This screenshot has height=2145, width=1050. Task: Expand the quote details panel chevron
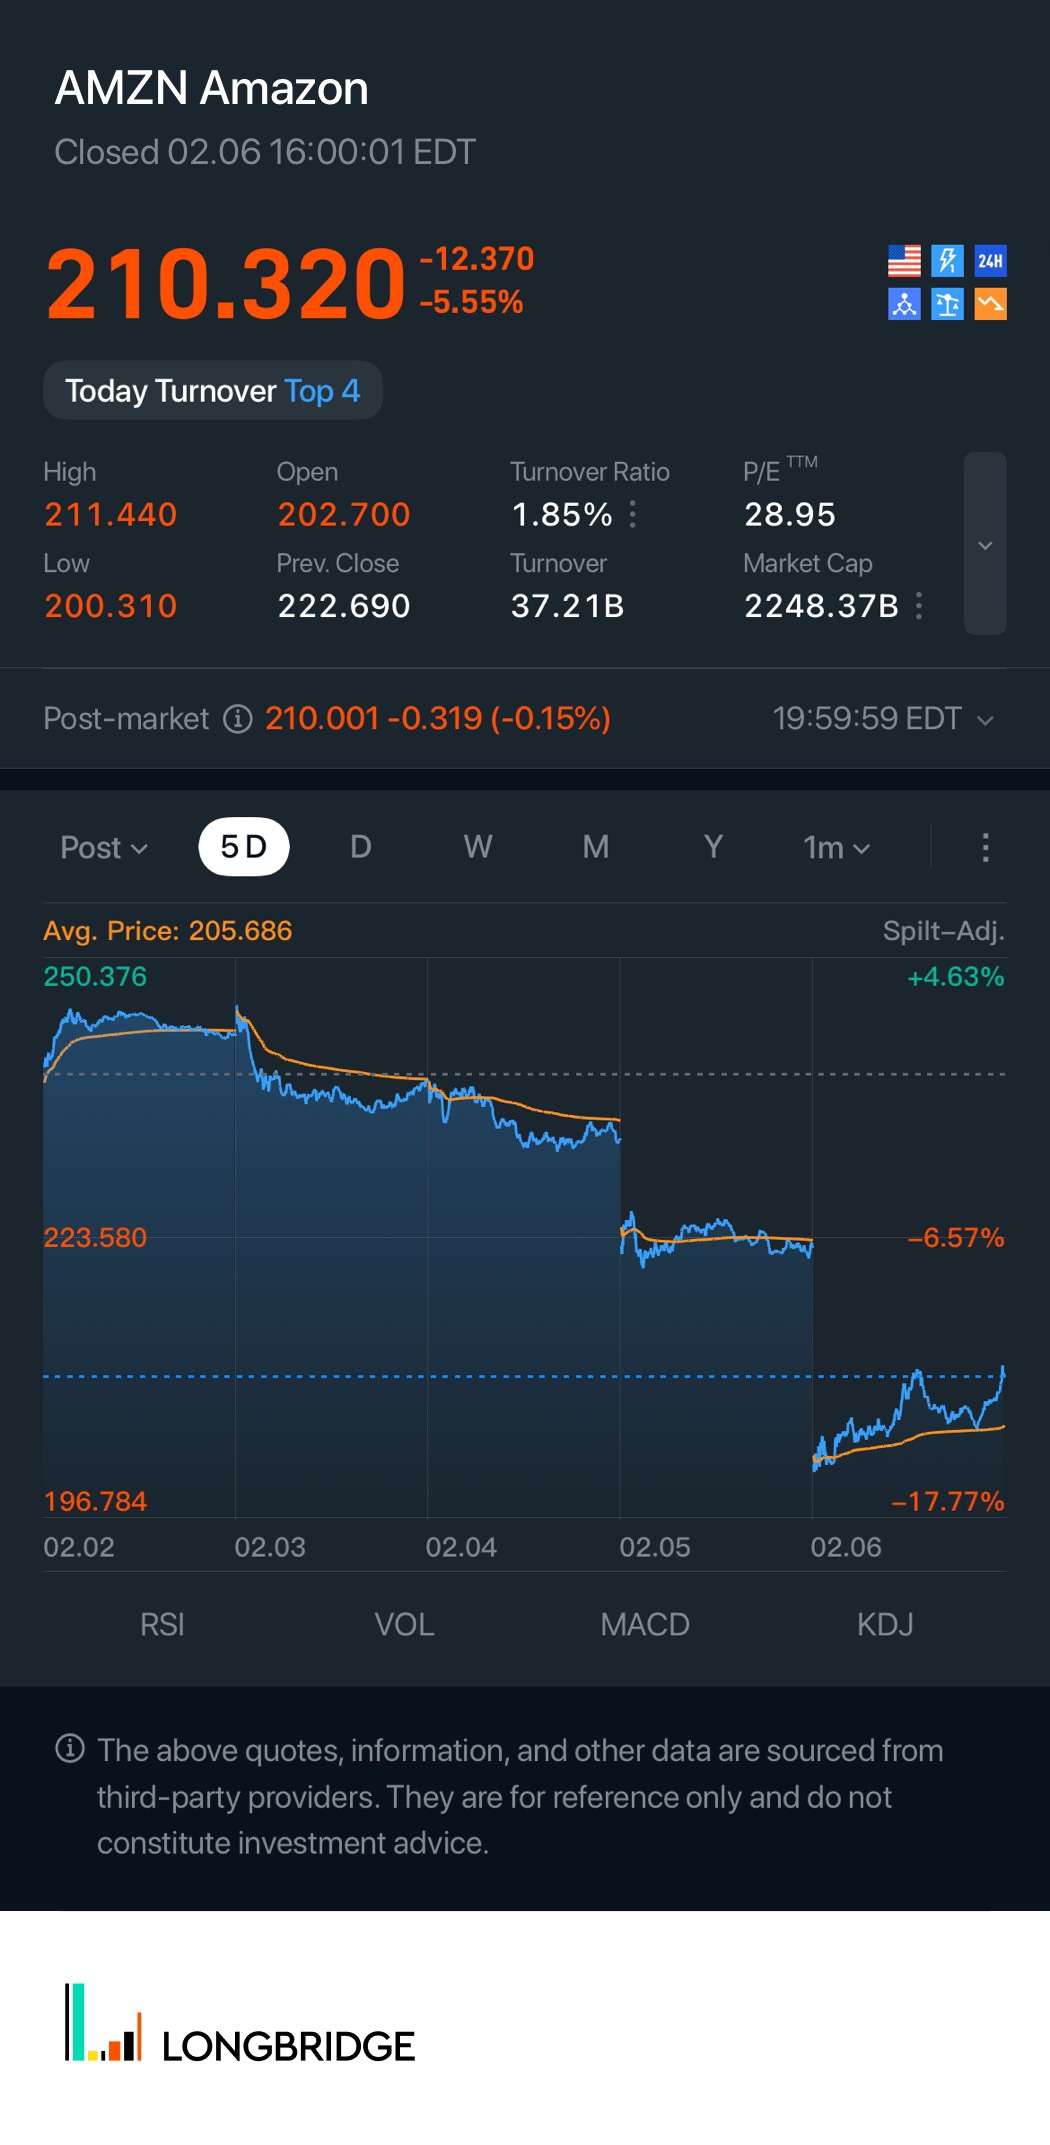(985, 544)
